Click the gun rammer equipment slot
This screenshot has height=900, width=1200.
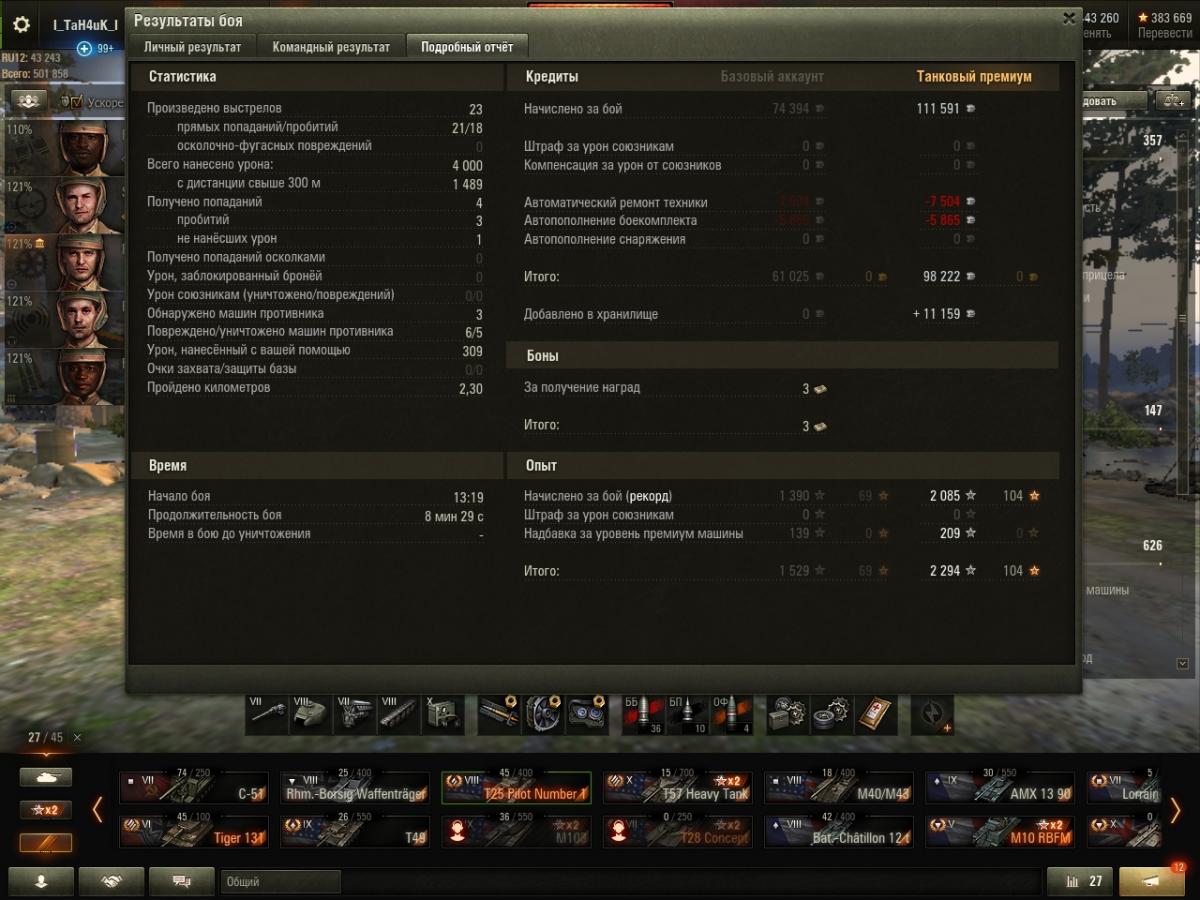click(x=498, y=715)
